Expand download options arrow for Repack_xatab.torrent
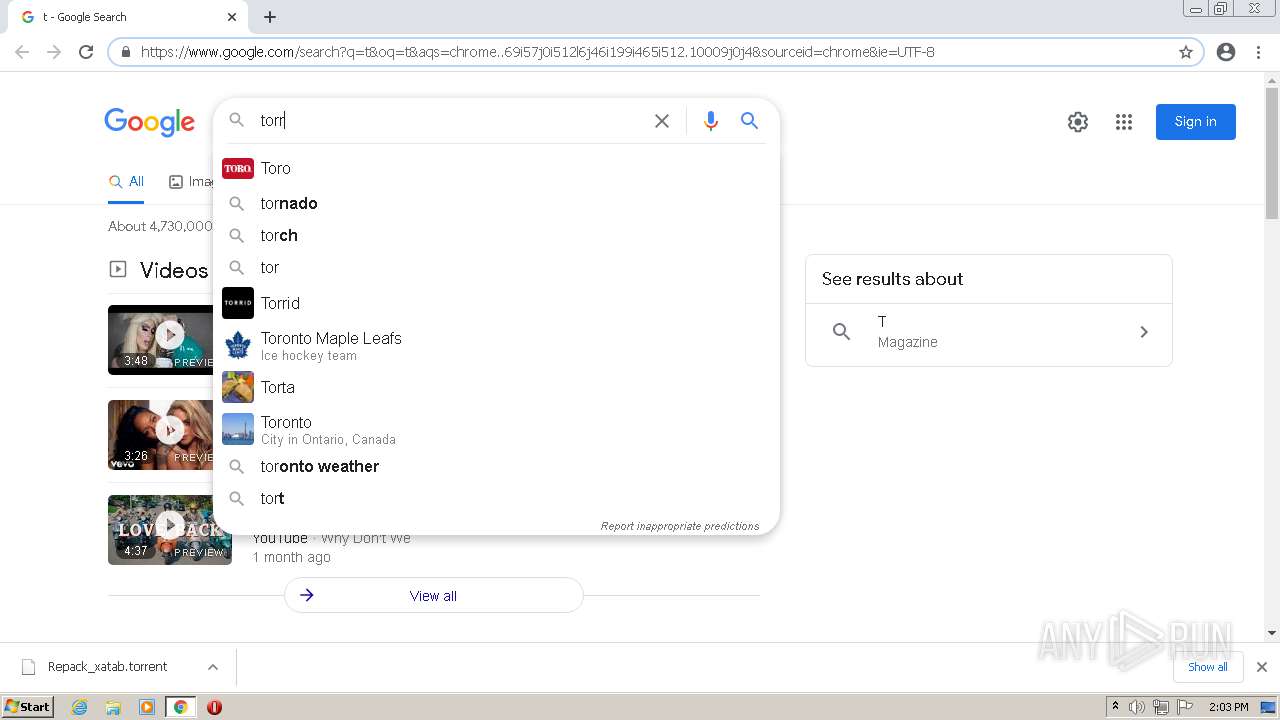The height and width of the screenshot is (720, 1280). coord(213,667)
